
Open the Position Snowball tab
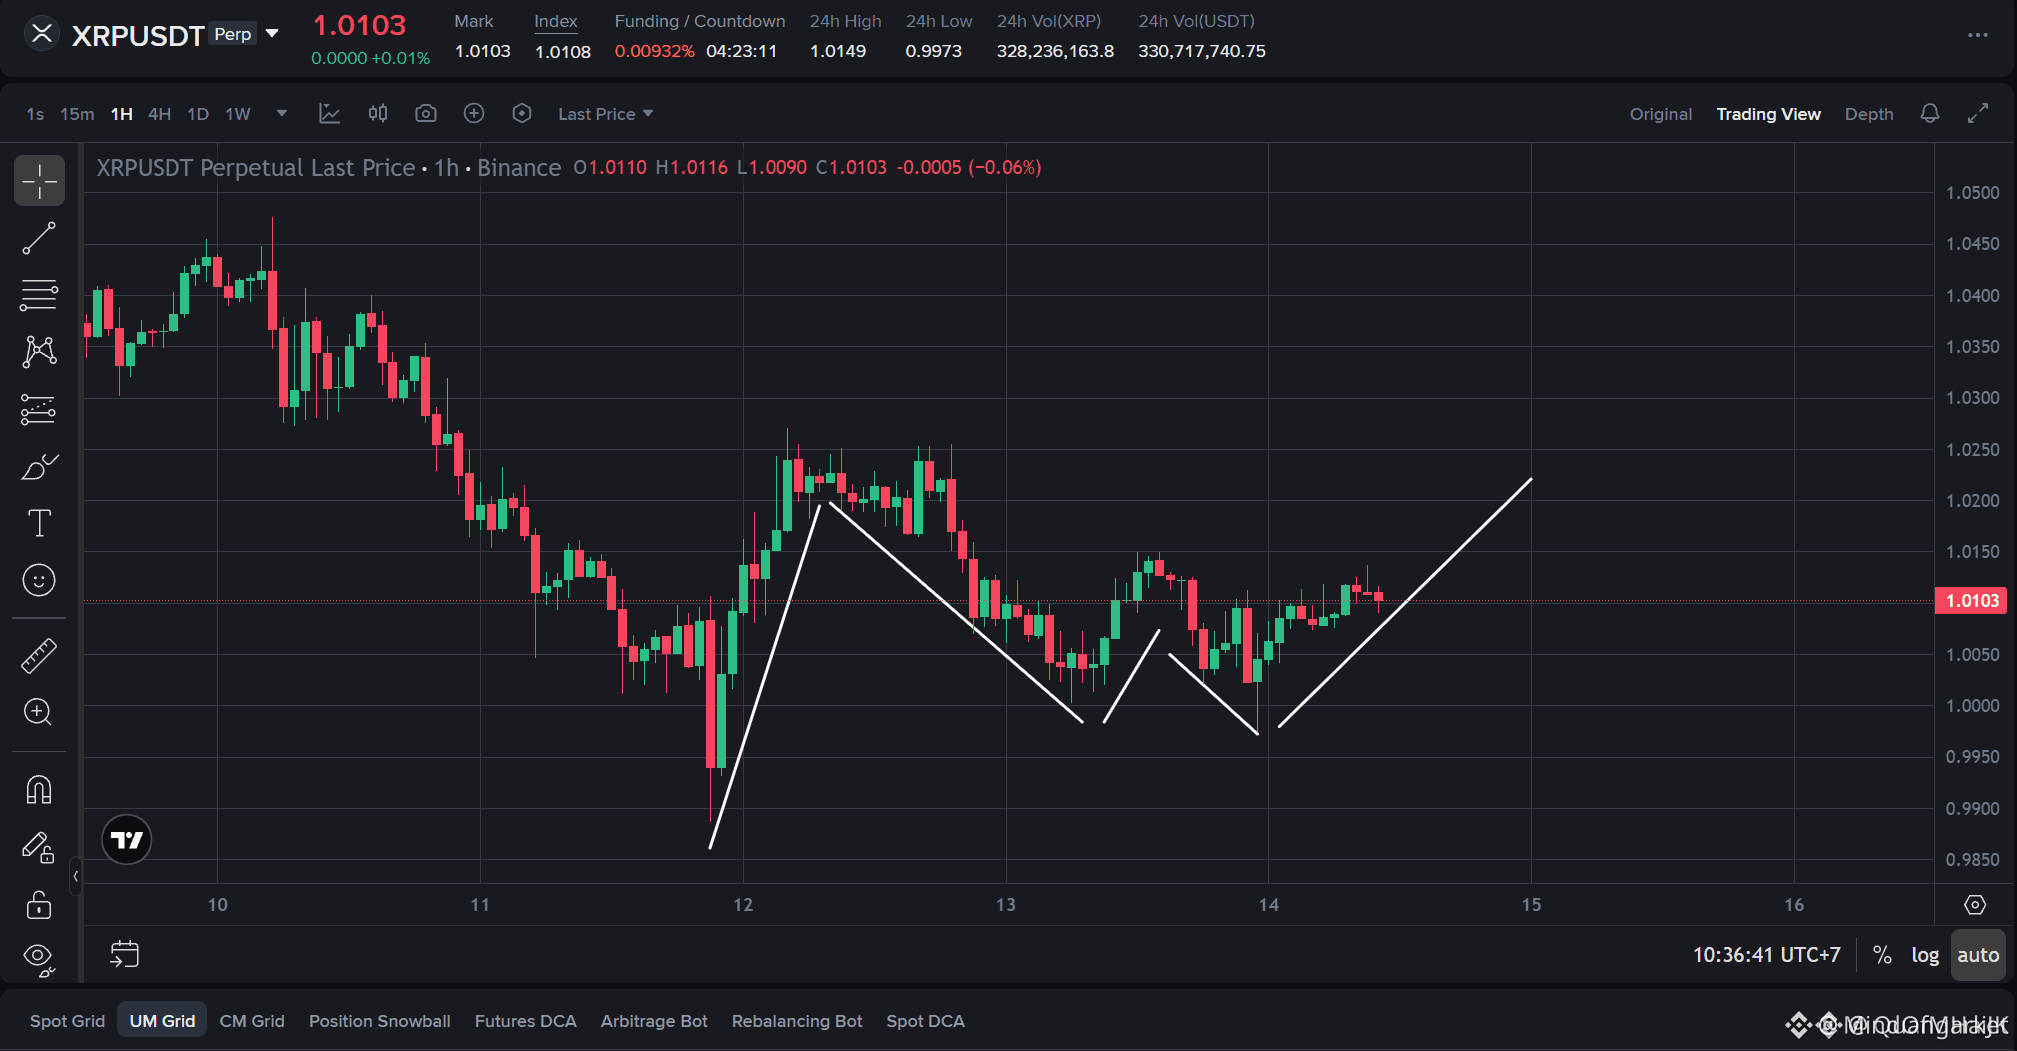point(380,1021)
